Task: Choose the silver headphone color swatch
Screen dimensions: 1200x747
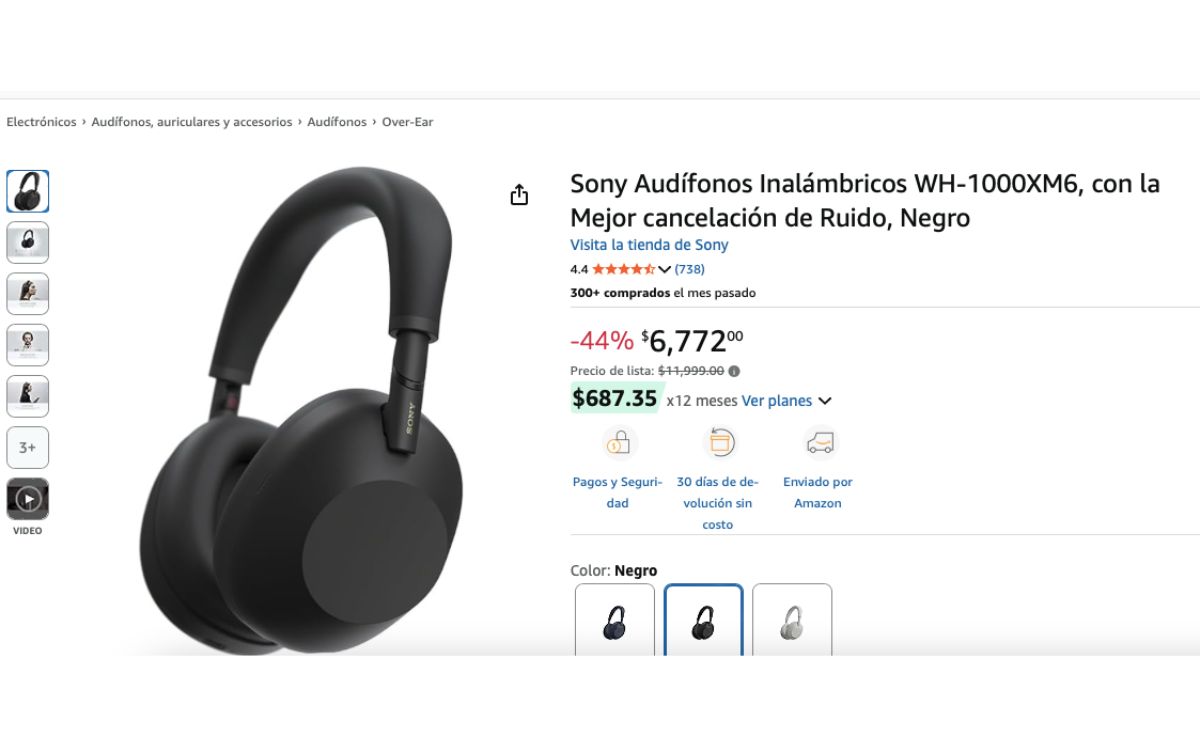Action: coord(792,622)
